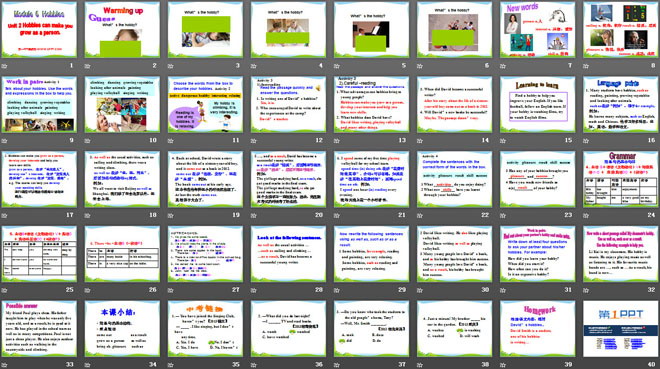Click the animation star icon under slide 2

(88, 66)
